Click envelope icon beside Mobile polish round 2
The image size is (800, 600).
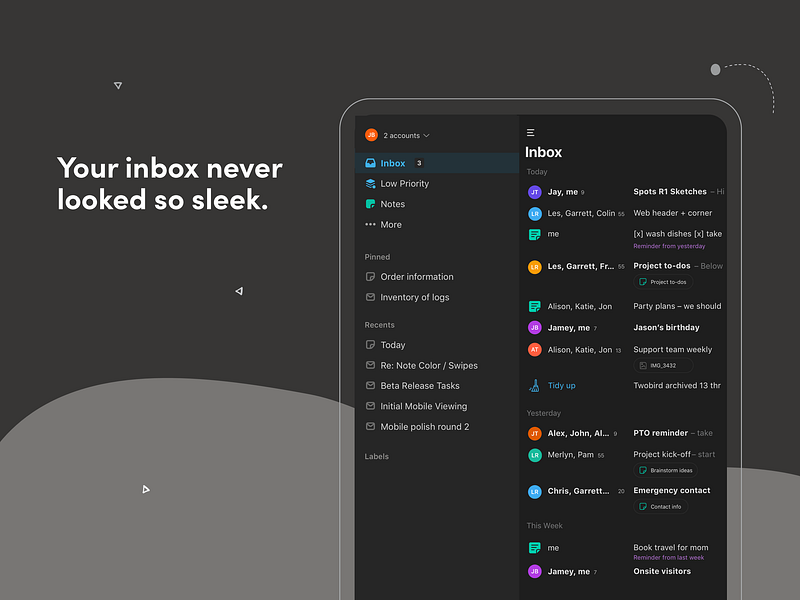(x=370, y=427)
